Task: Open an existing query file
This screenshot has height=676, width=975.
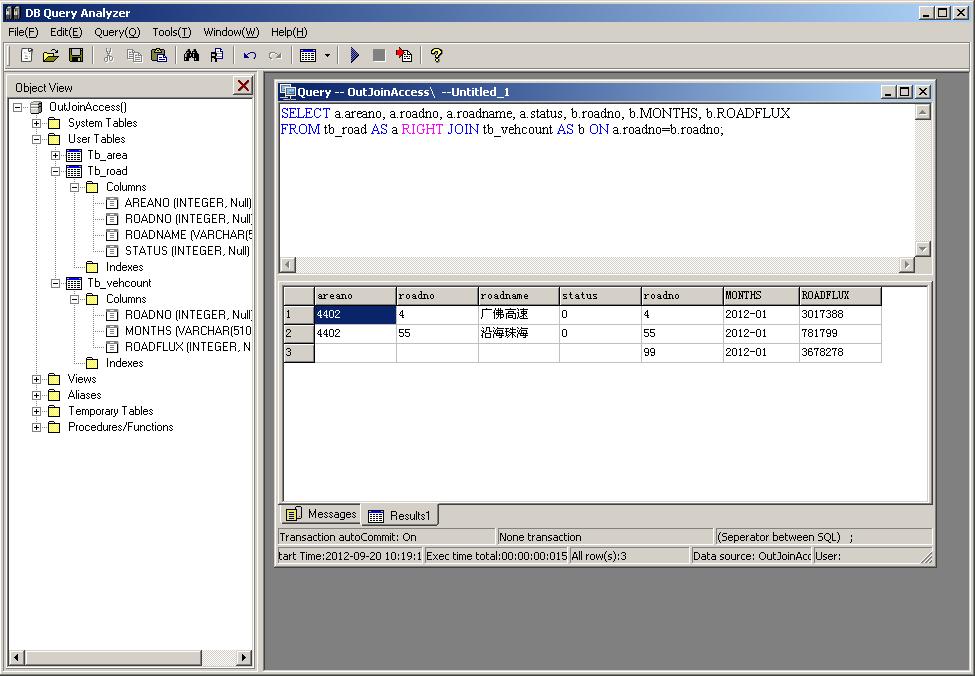Action: pos(50,55)
